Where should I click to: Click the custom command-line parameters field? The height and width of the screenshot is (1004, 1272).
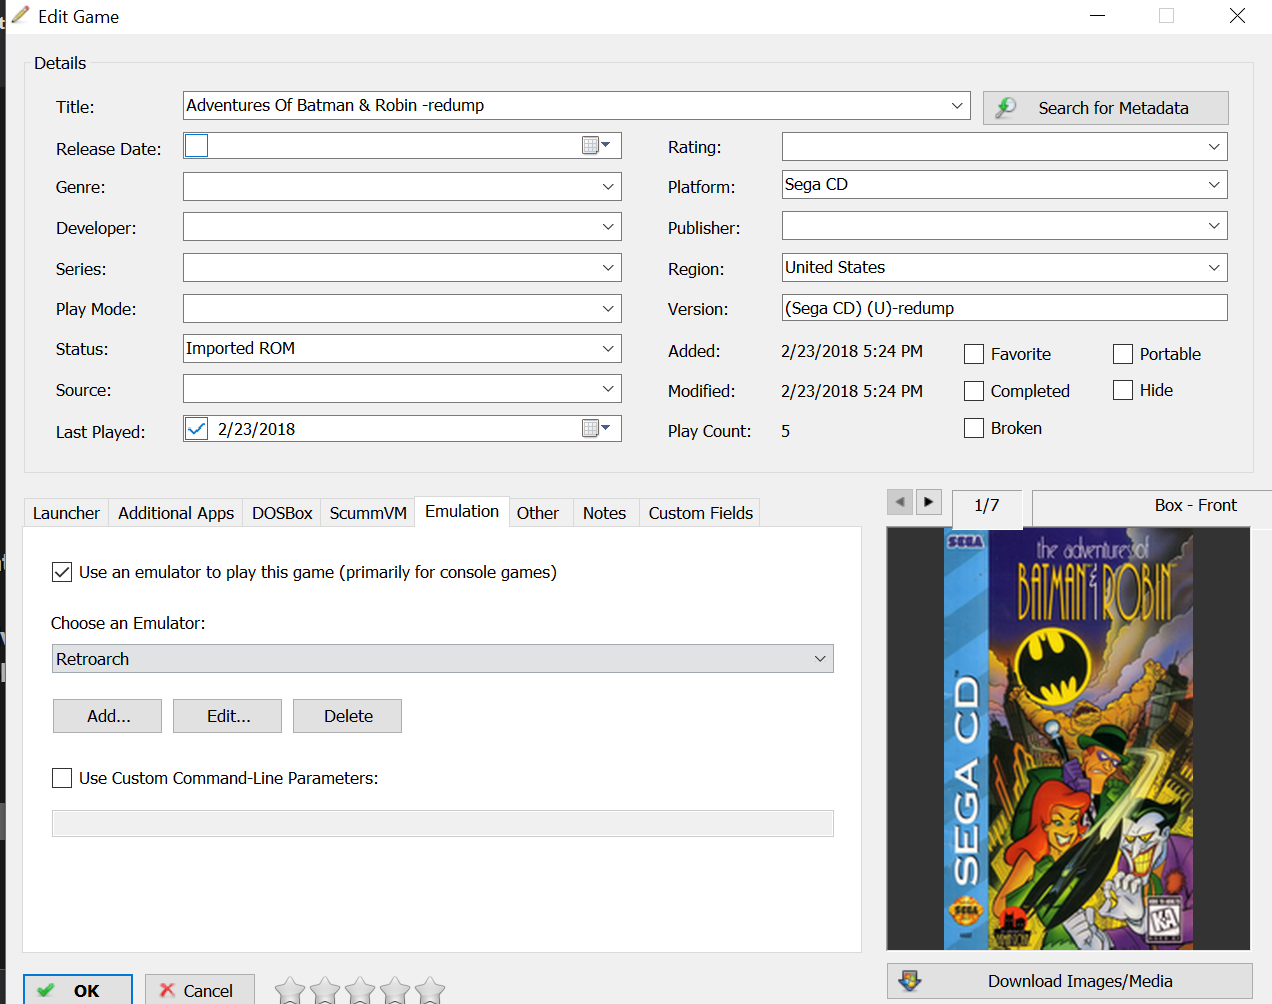(442, 823)
